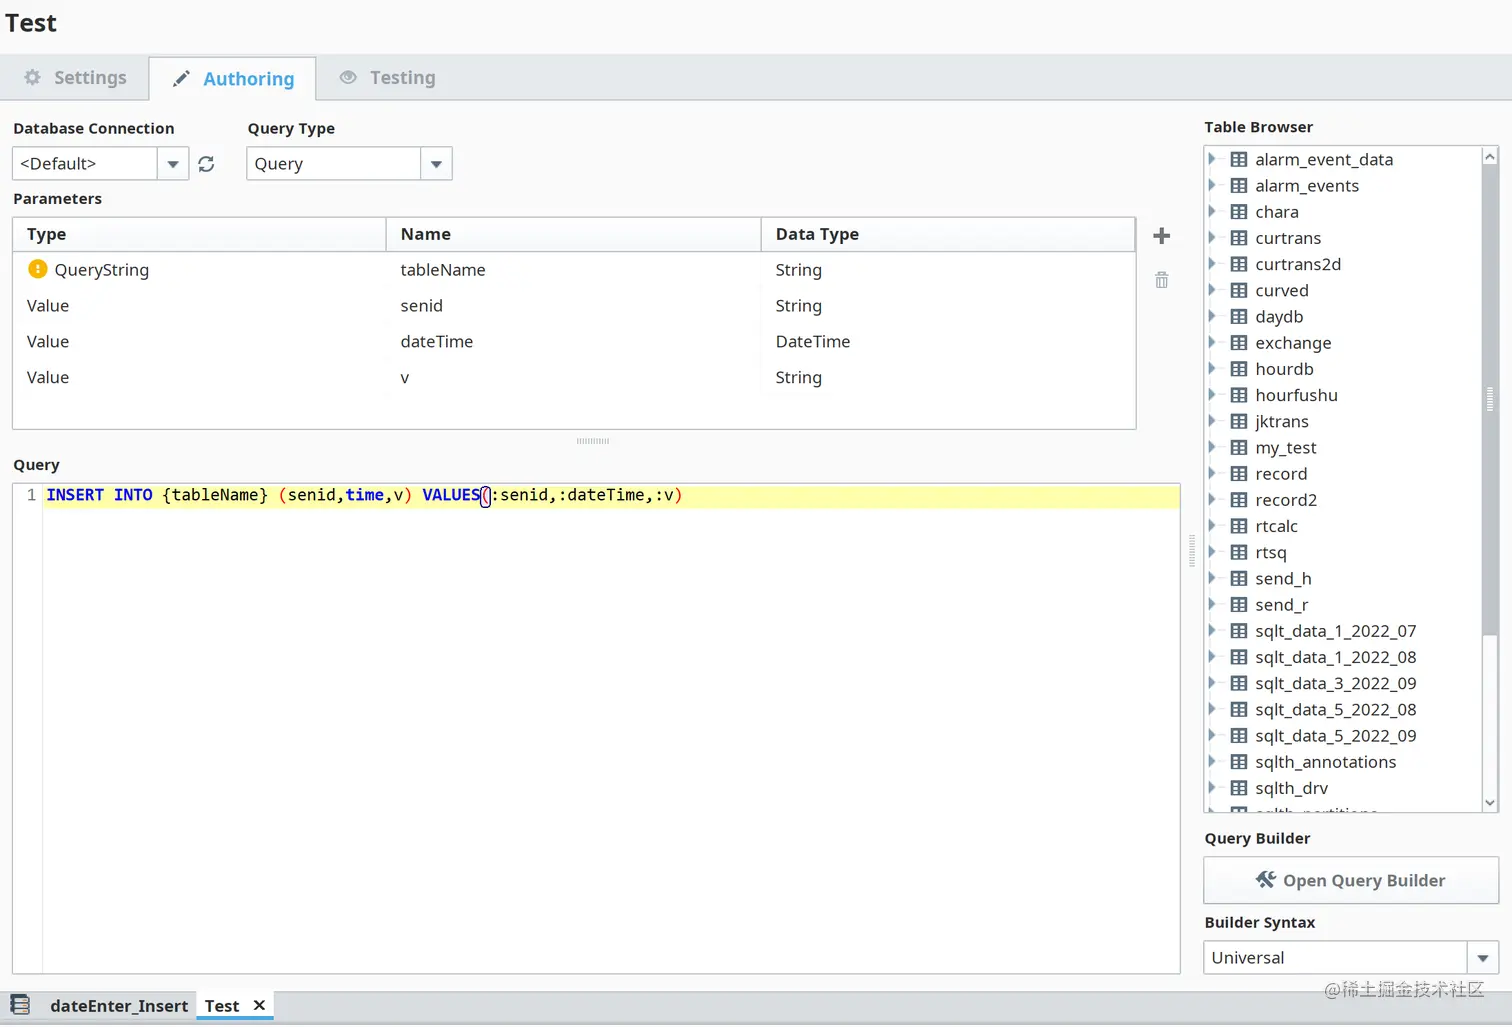The image size is (1512, 1027).
Task: Open the Database Connection dropdown
Action: [x=173, y=164]
